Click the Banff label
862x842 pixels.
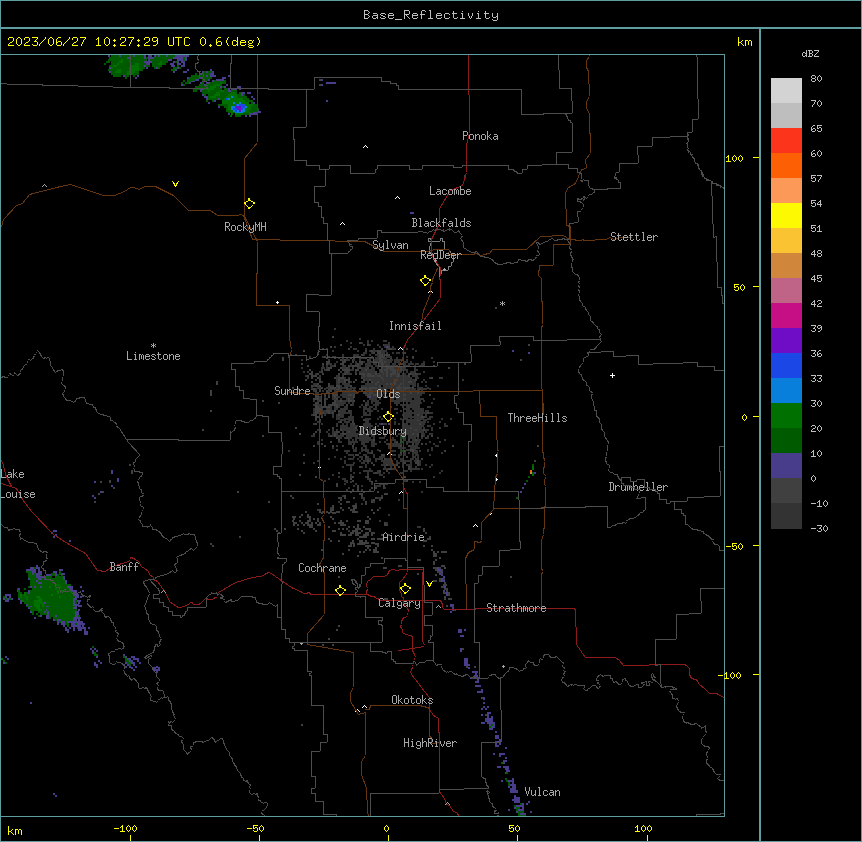[124, 567]
